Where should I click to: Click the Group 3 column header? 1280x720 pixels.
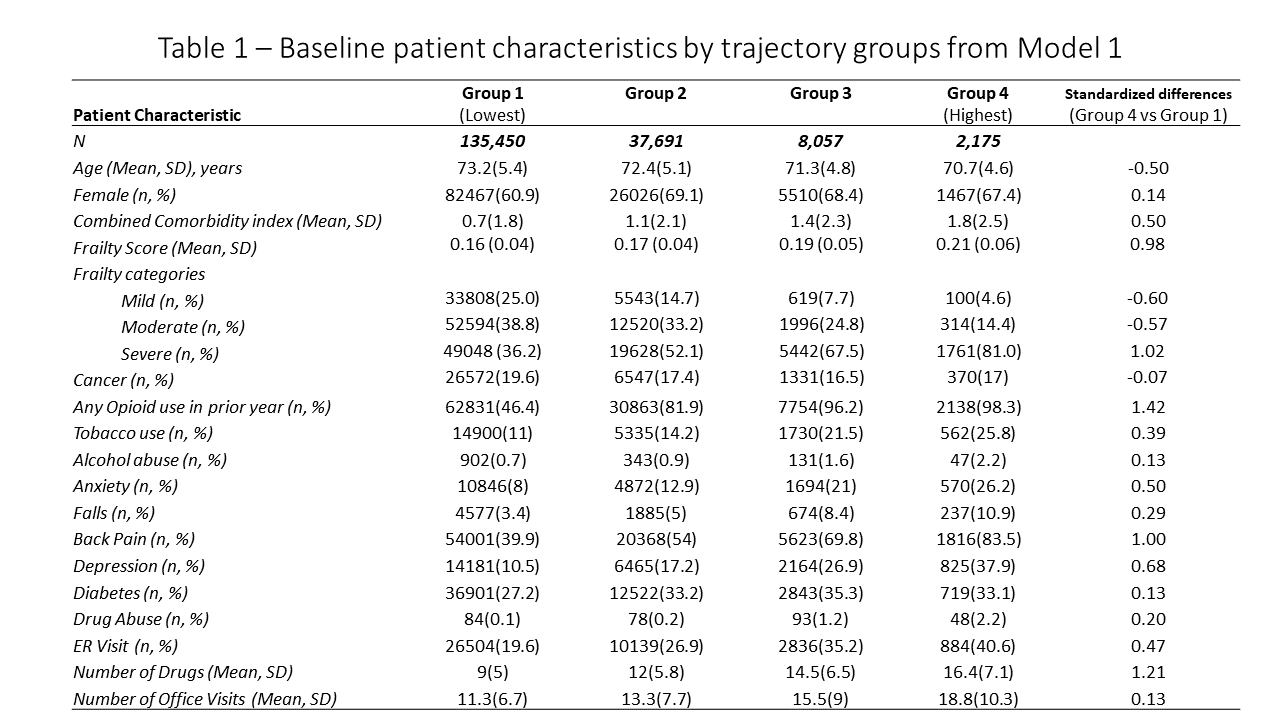pyautogui.click(x=820, y=94)
